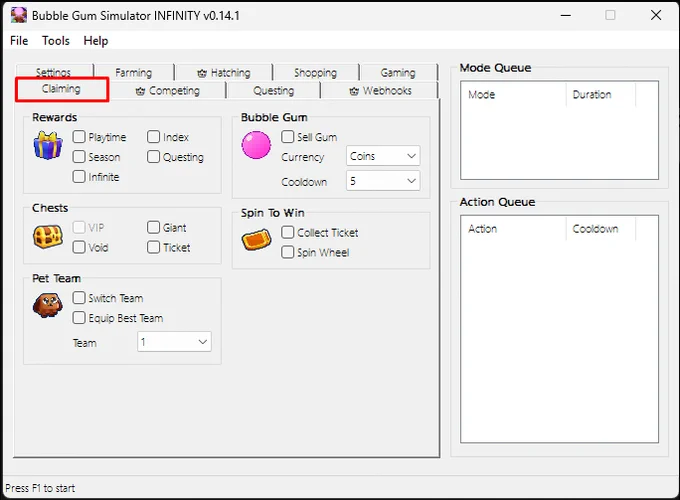
Task: Toggle the Season rewards checkbox
Action: [x=79, y=157]
